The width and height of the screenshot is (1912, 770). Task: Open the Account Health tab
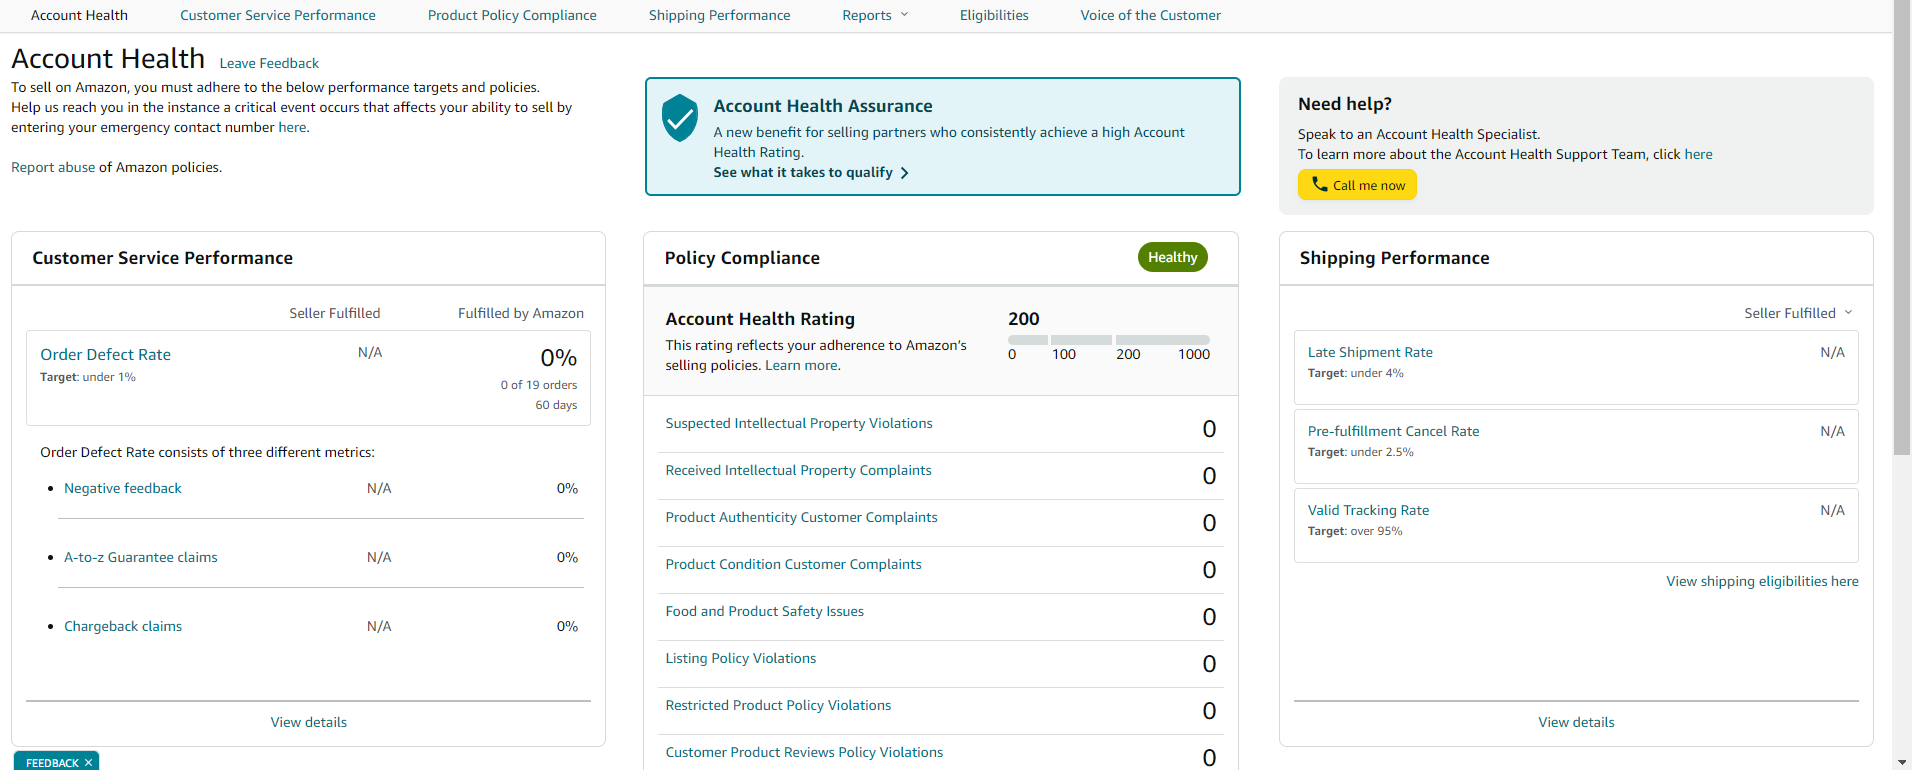click(79, 15)
